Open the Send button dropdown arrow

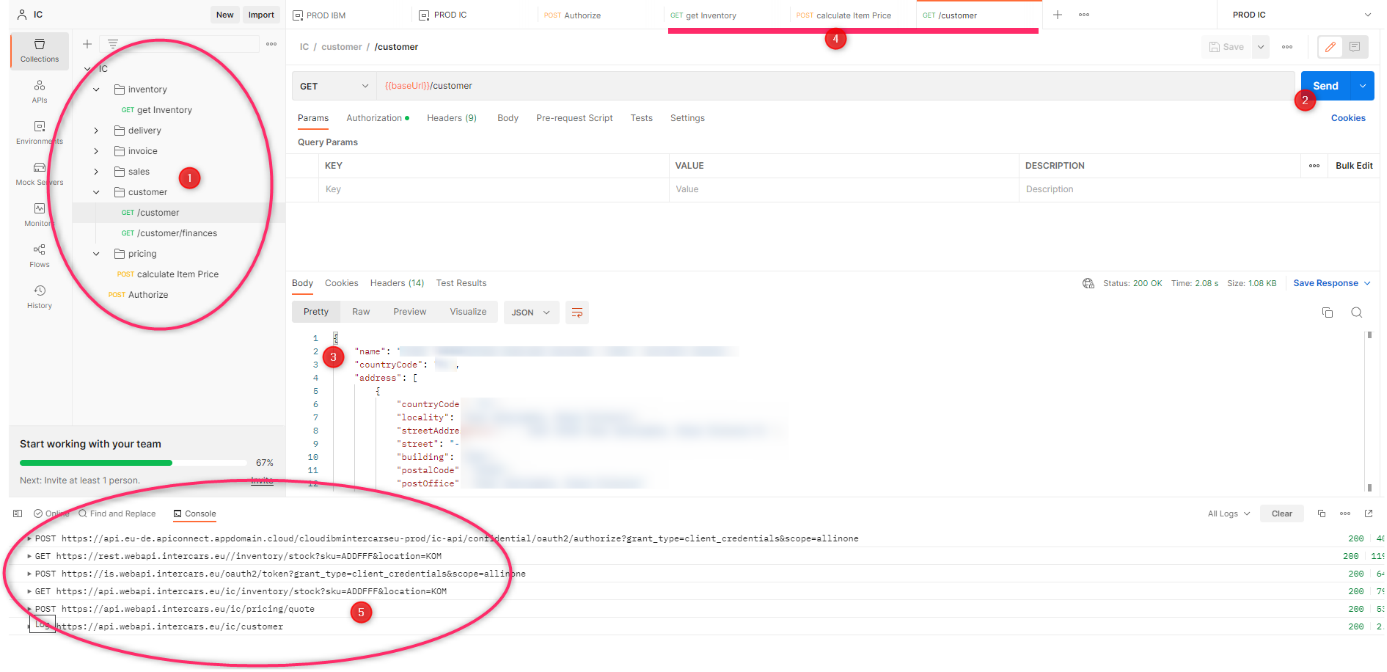[1363, 86]
